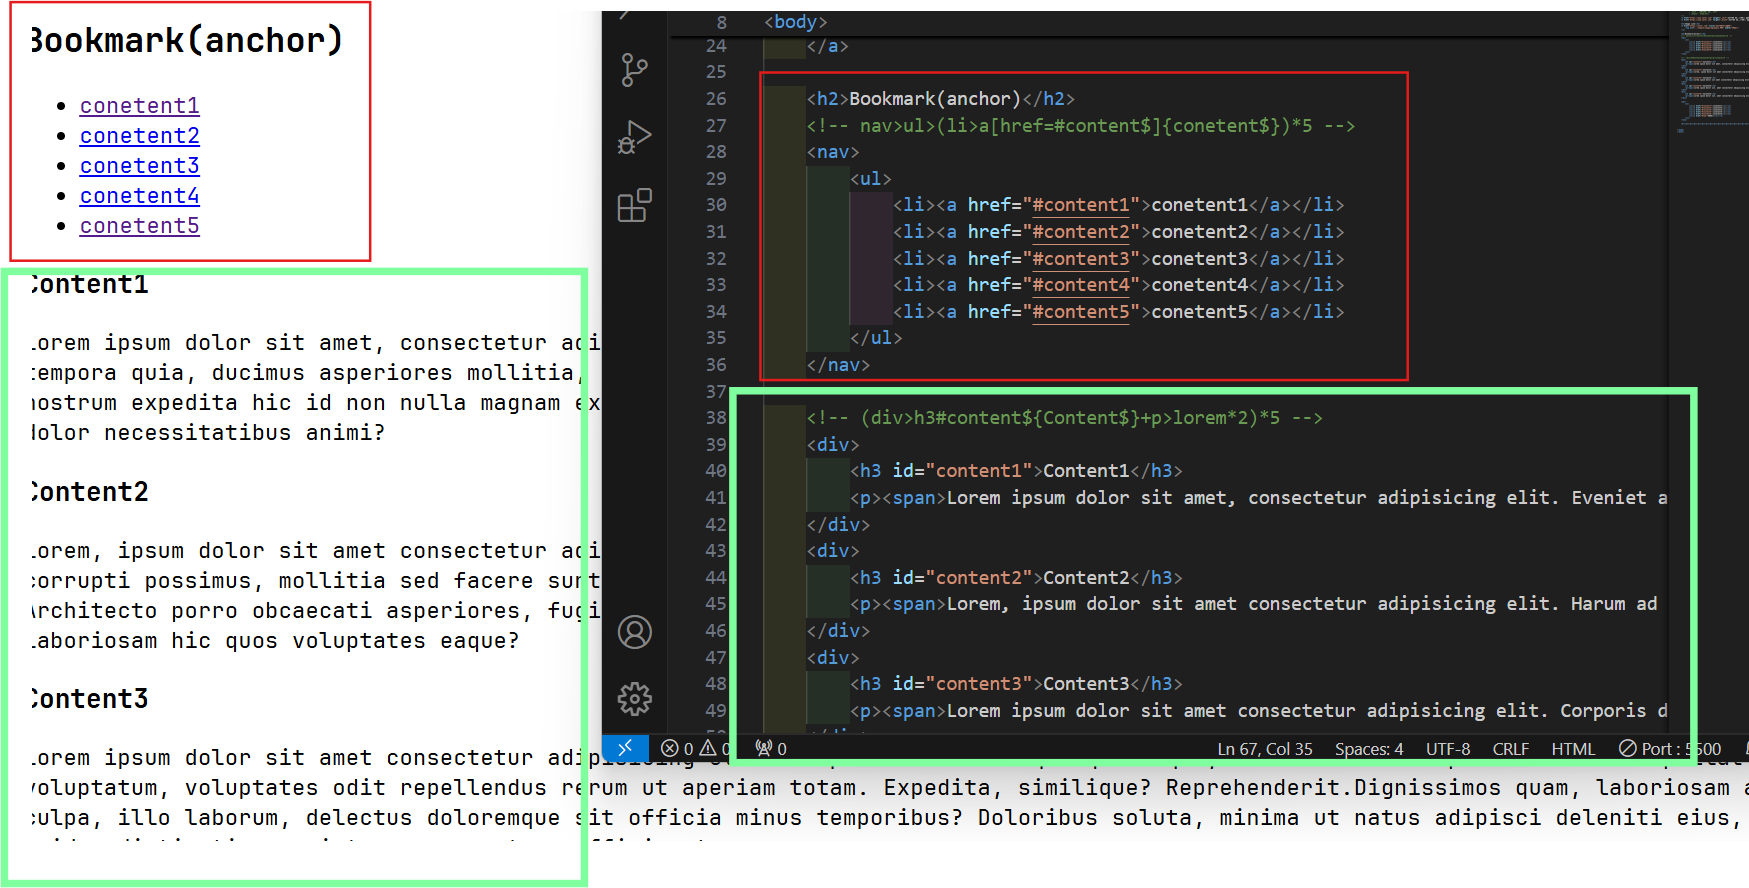Follow the conetent4 bookmark link
The image size is (1749, 888).
(x=140, y=196)
